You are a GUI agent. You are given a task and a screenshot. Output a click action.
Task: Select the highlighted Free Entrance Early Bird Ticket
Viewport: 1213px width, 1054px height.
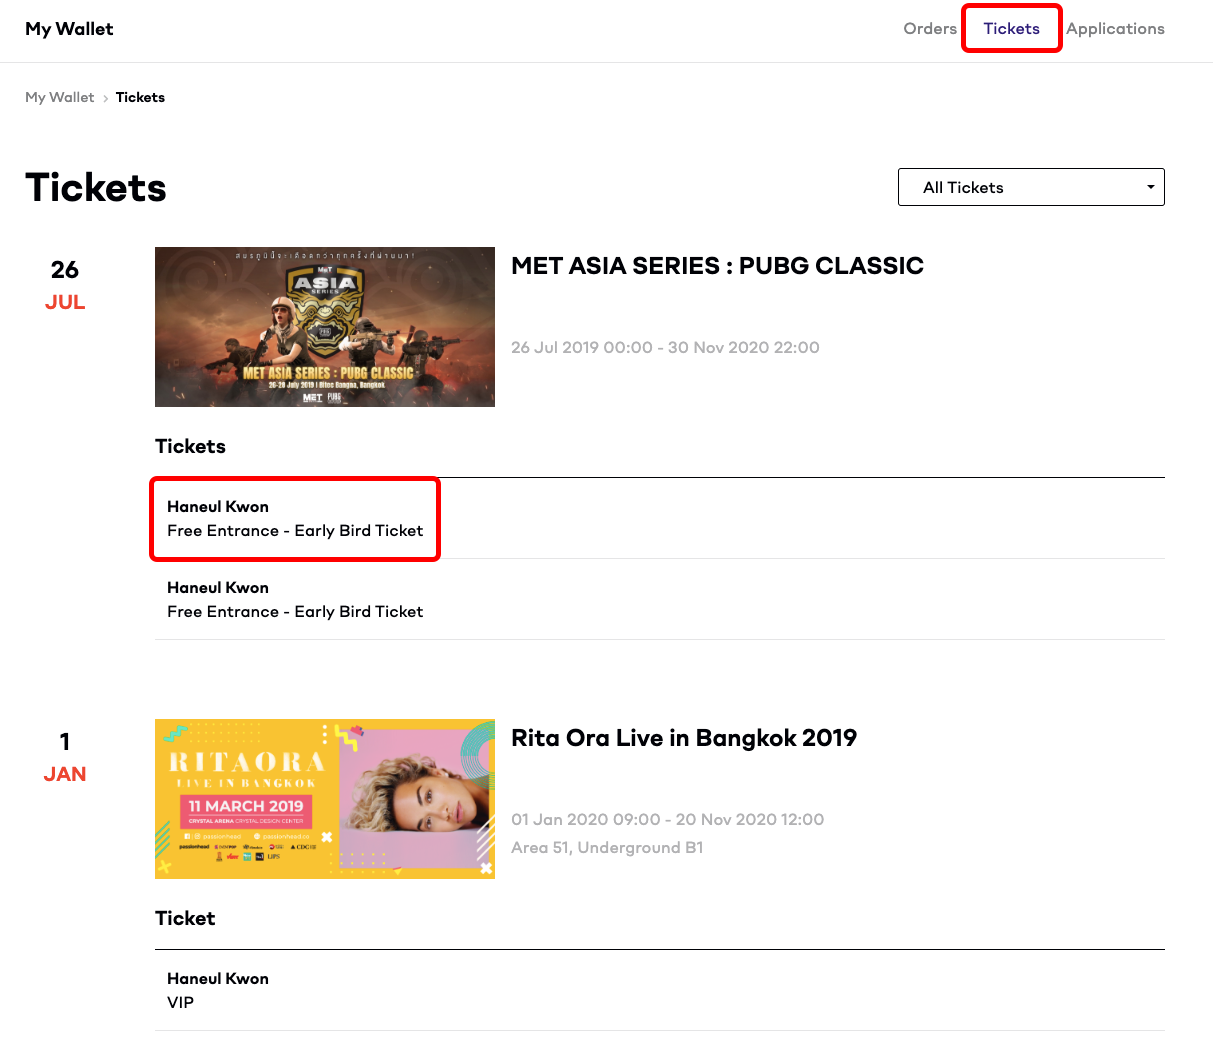294,518
